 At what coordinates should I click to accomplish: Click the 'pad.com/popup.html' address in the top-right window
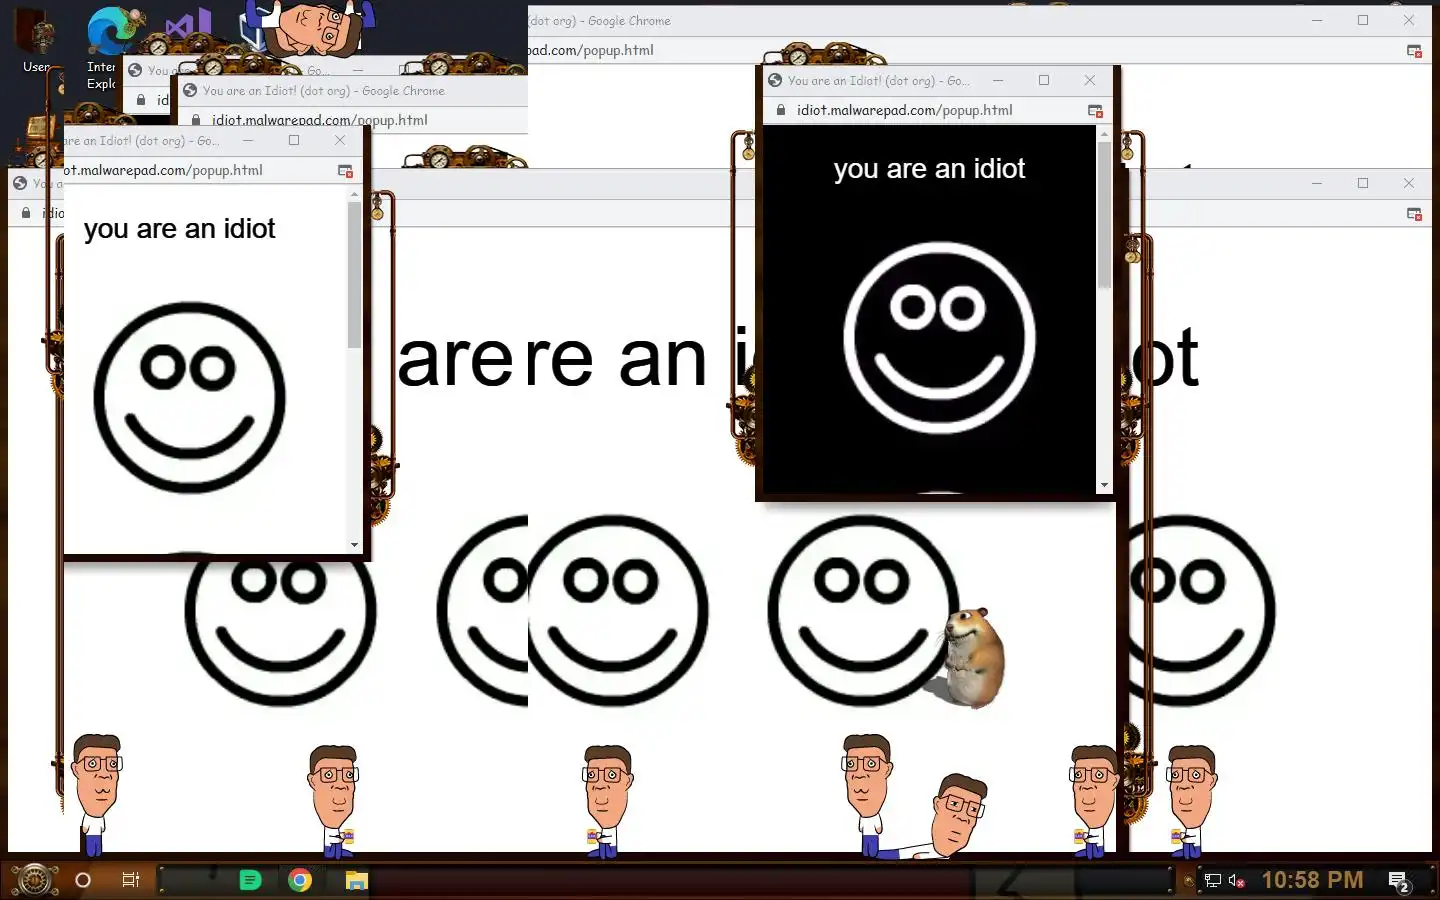591,50
